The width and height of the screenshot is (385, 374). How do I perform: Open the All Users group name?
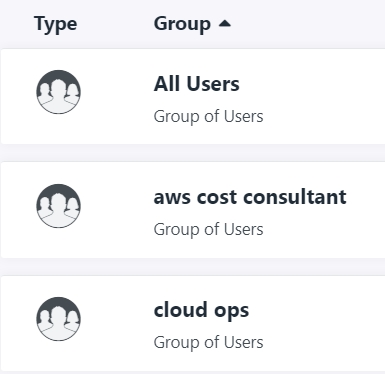[x=196, y=83]
